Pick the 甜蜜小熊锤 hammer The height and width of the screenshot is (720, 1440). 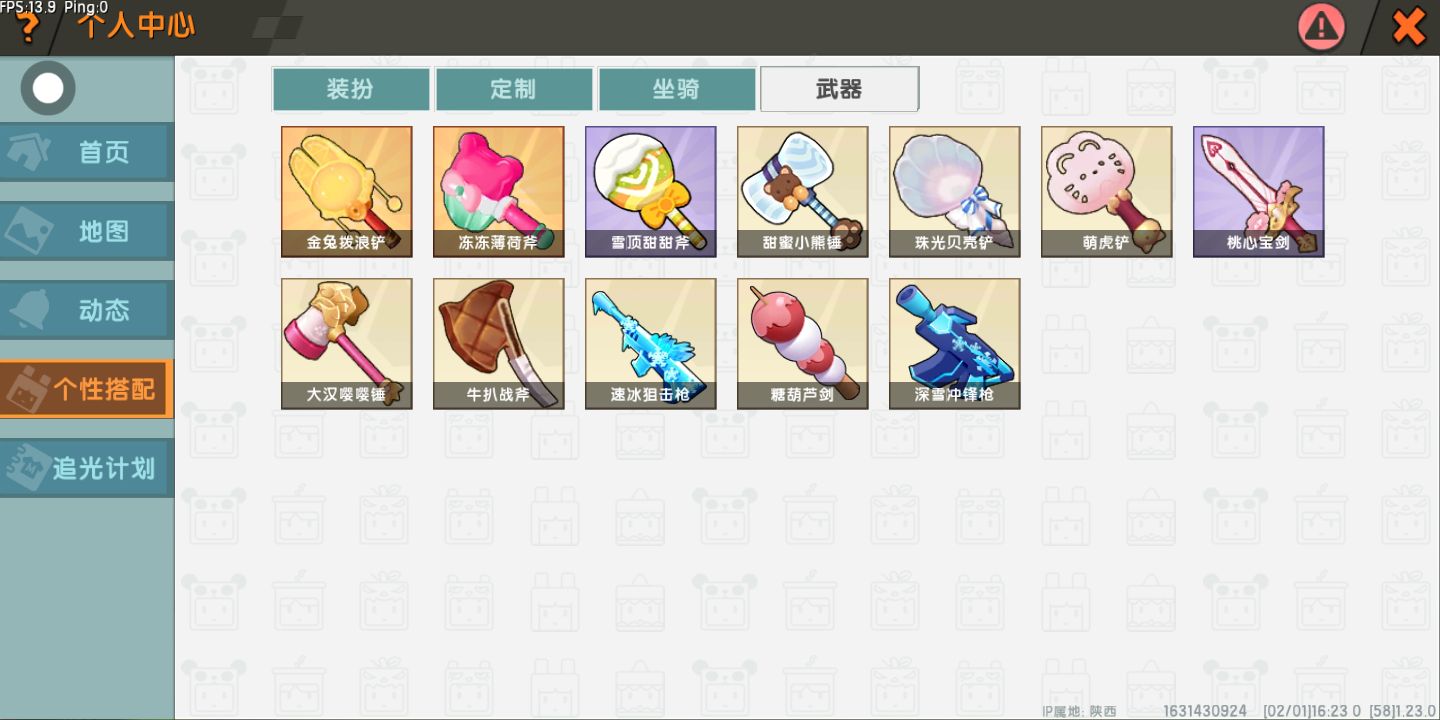(803, 192)
